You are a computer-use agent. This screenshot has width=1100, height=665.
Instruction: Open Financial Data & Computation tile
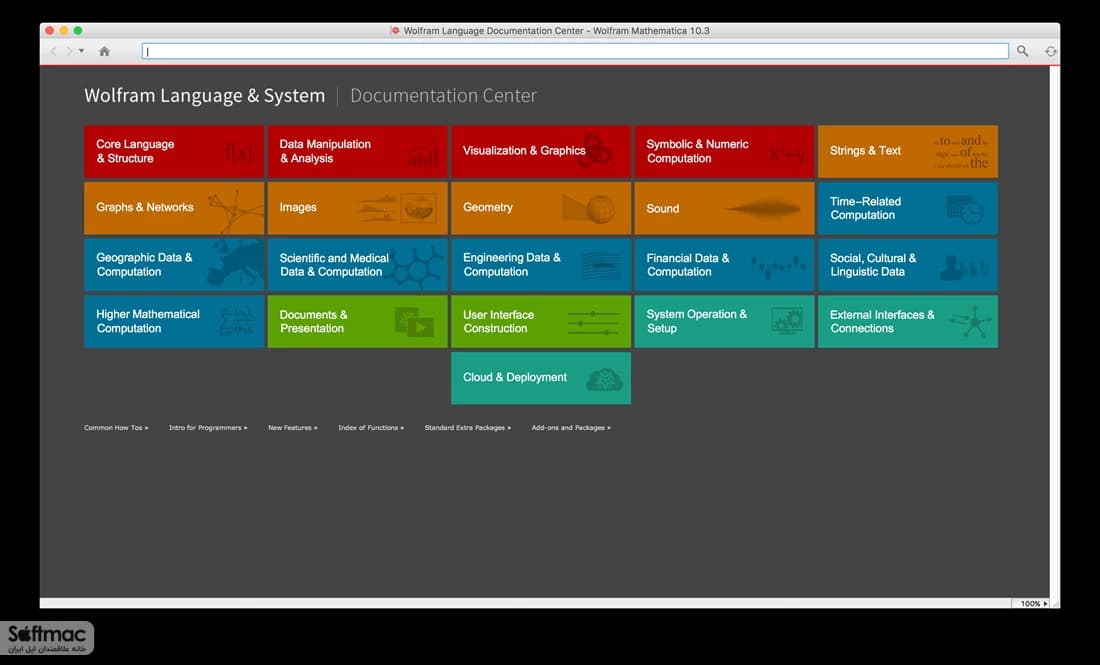[x=724, y=265]
